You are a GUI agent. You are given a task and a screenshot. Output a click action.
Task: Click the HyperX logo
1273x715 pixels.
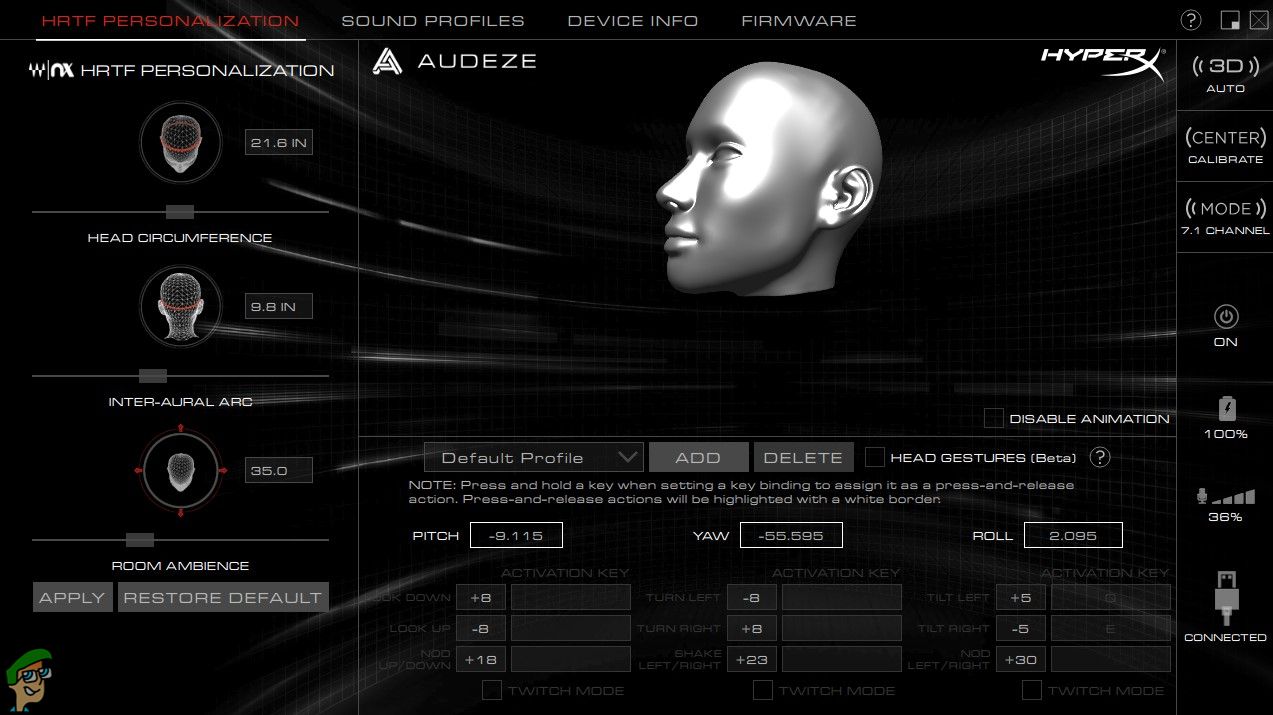(1103, 62)
